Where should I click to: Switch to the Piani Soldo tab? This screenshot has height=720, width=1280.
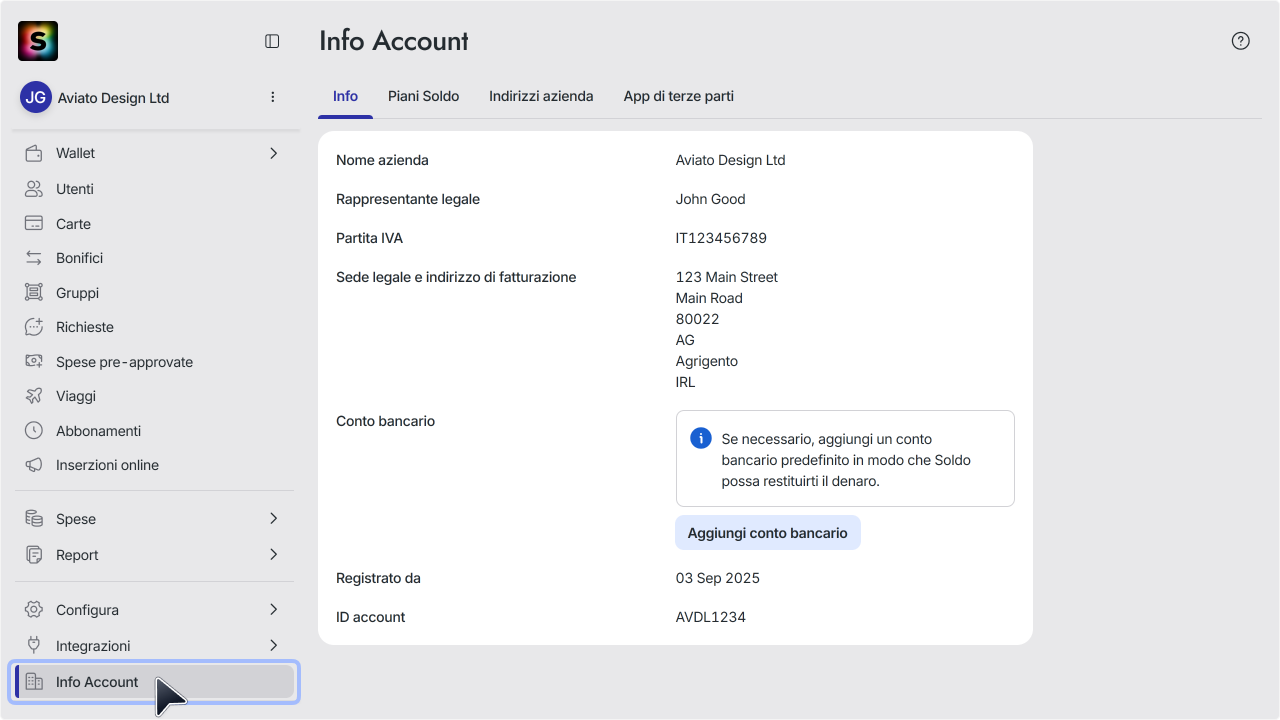click(424, 97)
